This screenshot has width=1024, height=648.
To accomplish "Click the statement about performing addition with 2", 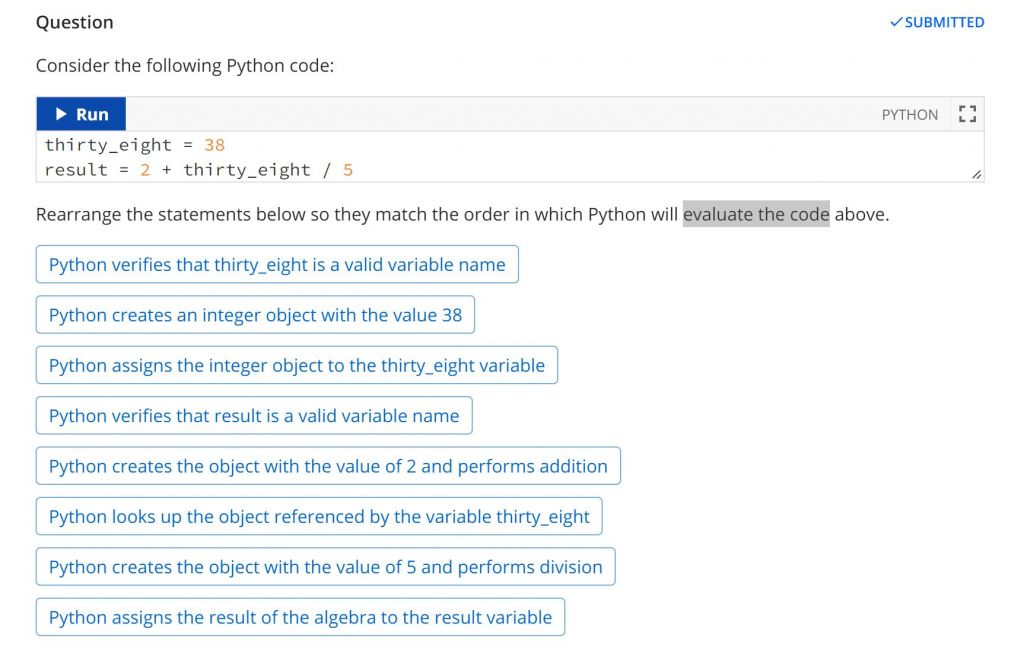I will (x=327, y=466).
